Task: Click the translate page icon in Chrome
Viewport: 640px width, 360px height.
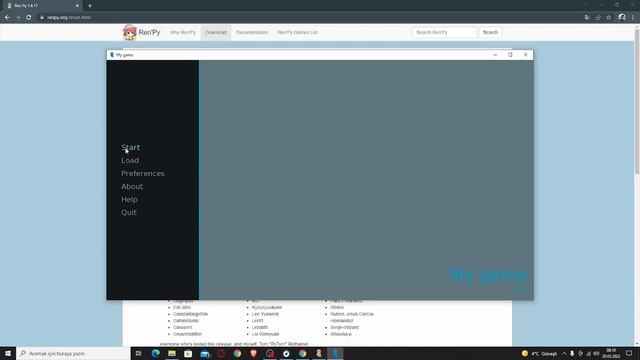Action: 587,18
